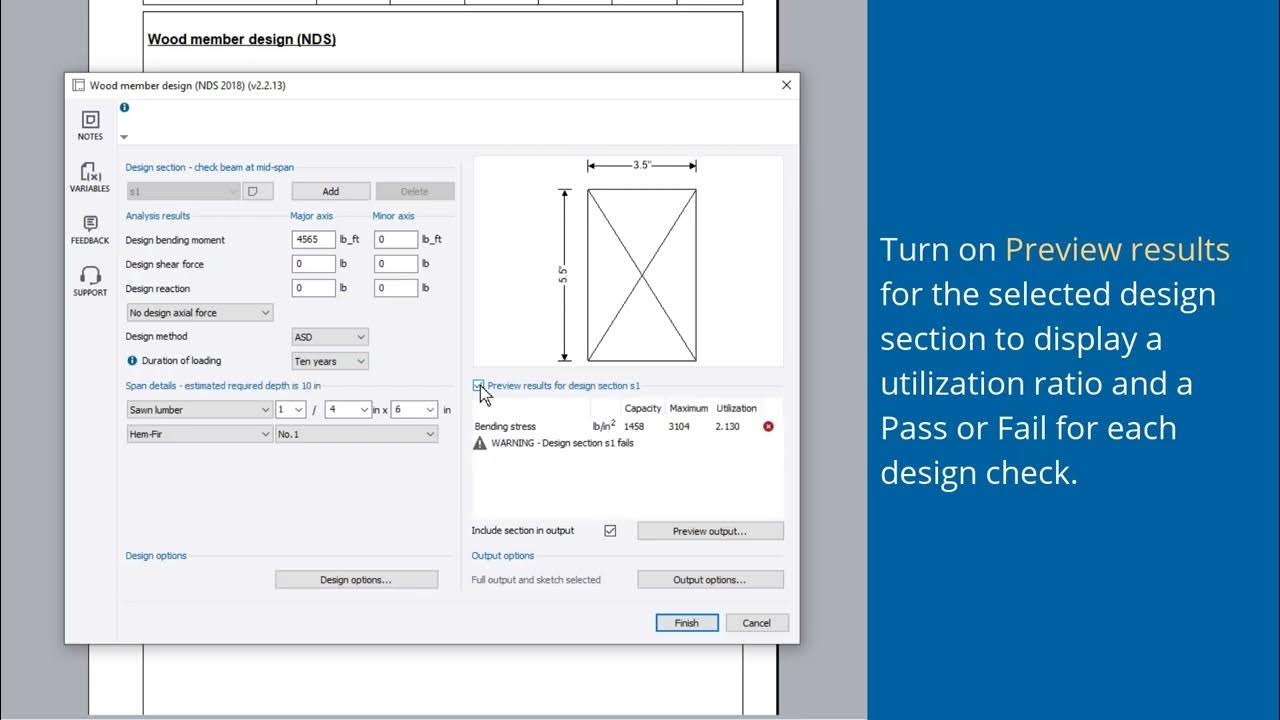This screenshot has width=1280, height=720.
Task: Open the Ten years duration dropdown
Action: coord(330,361)
